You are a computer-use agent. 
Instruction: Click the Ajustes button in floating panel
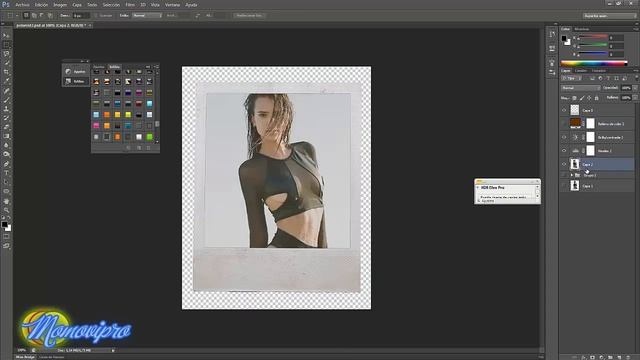pyautogui.click(x=76, y=71)
